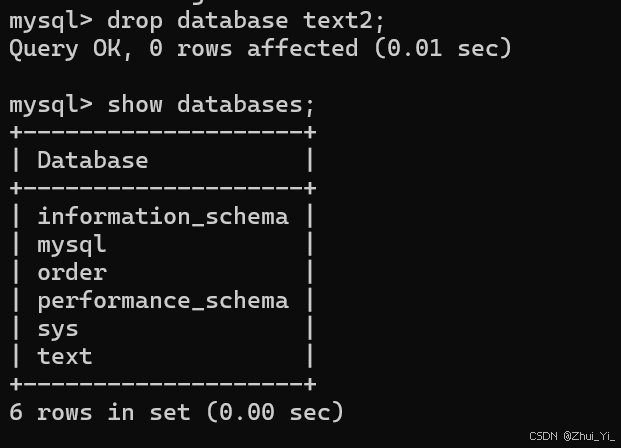Select the 'information_schema' row
The width and height of the screenshot is (621, 448).
point(163,217)
